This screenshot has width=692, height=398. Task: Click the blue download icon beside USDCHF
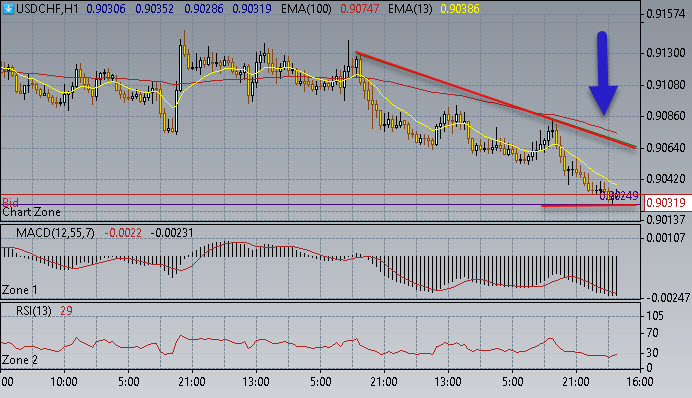click(x=8, y=8)
